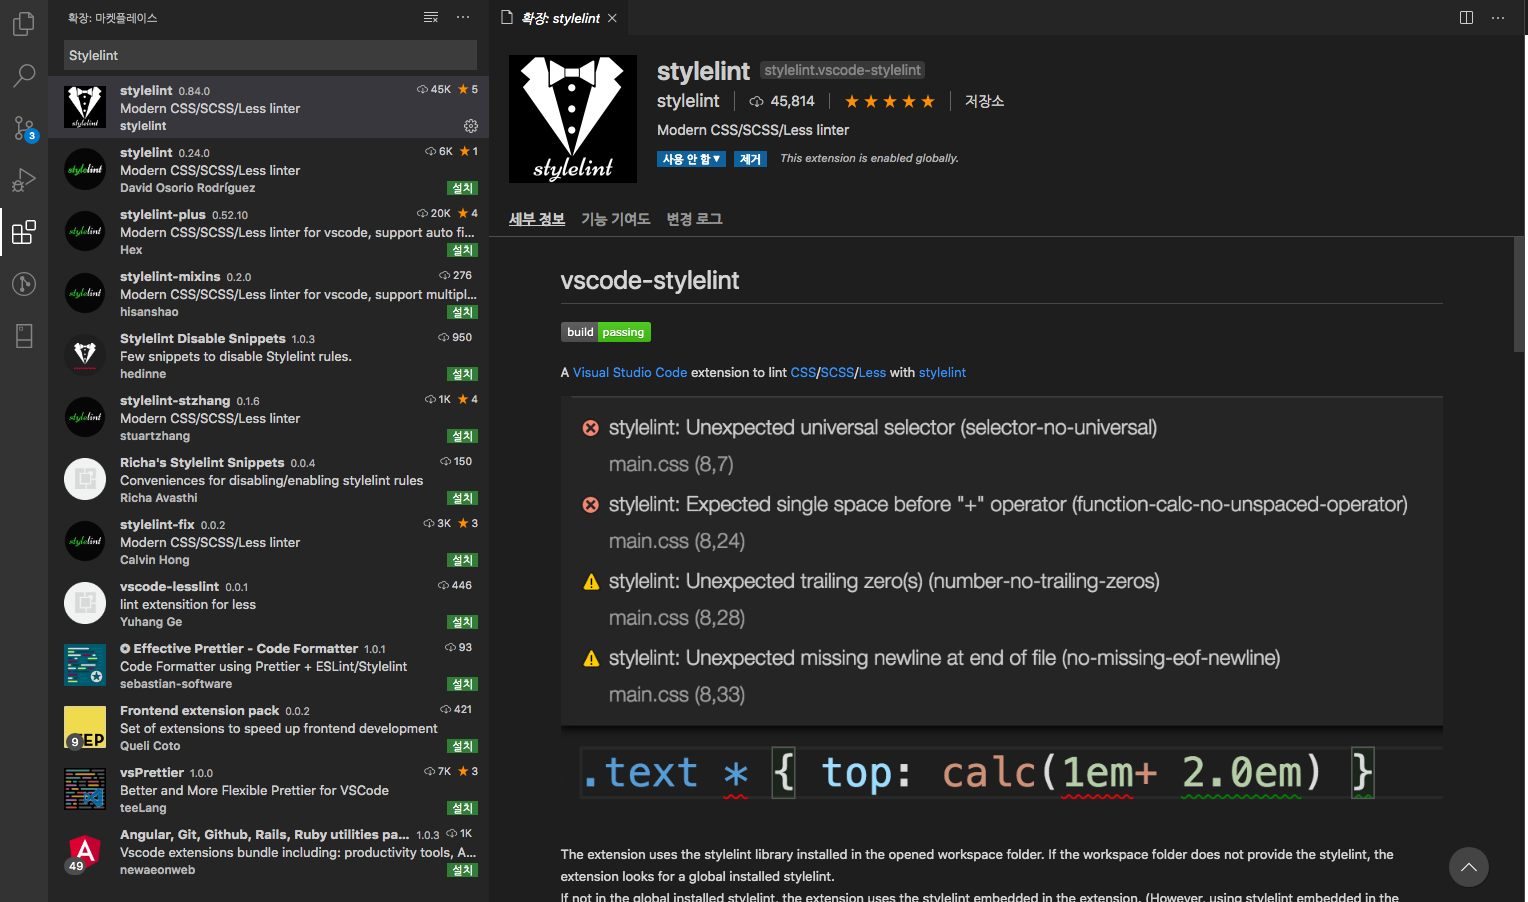
Task: Open the 저장소 repository link
Action: pos(984,101)
